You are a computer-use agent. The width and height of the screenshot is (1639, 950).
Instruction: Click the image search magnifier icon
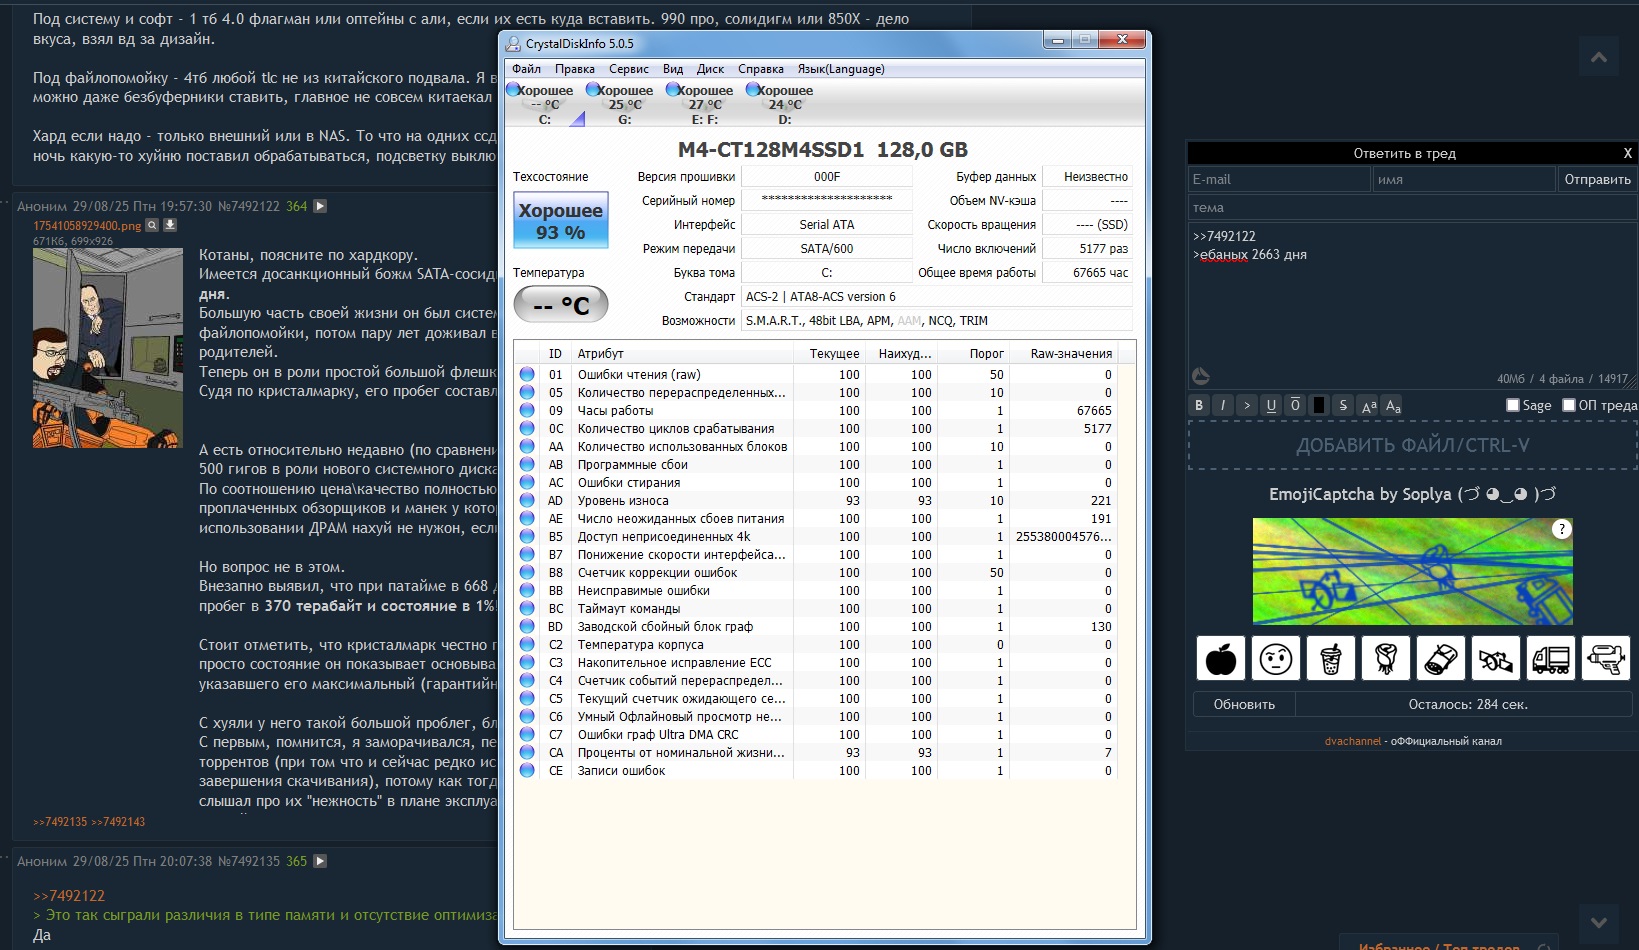click(152, 225)
